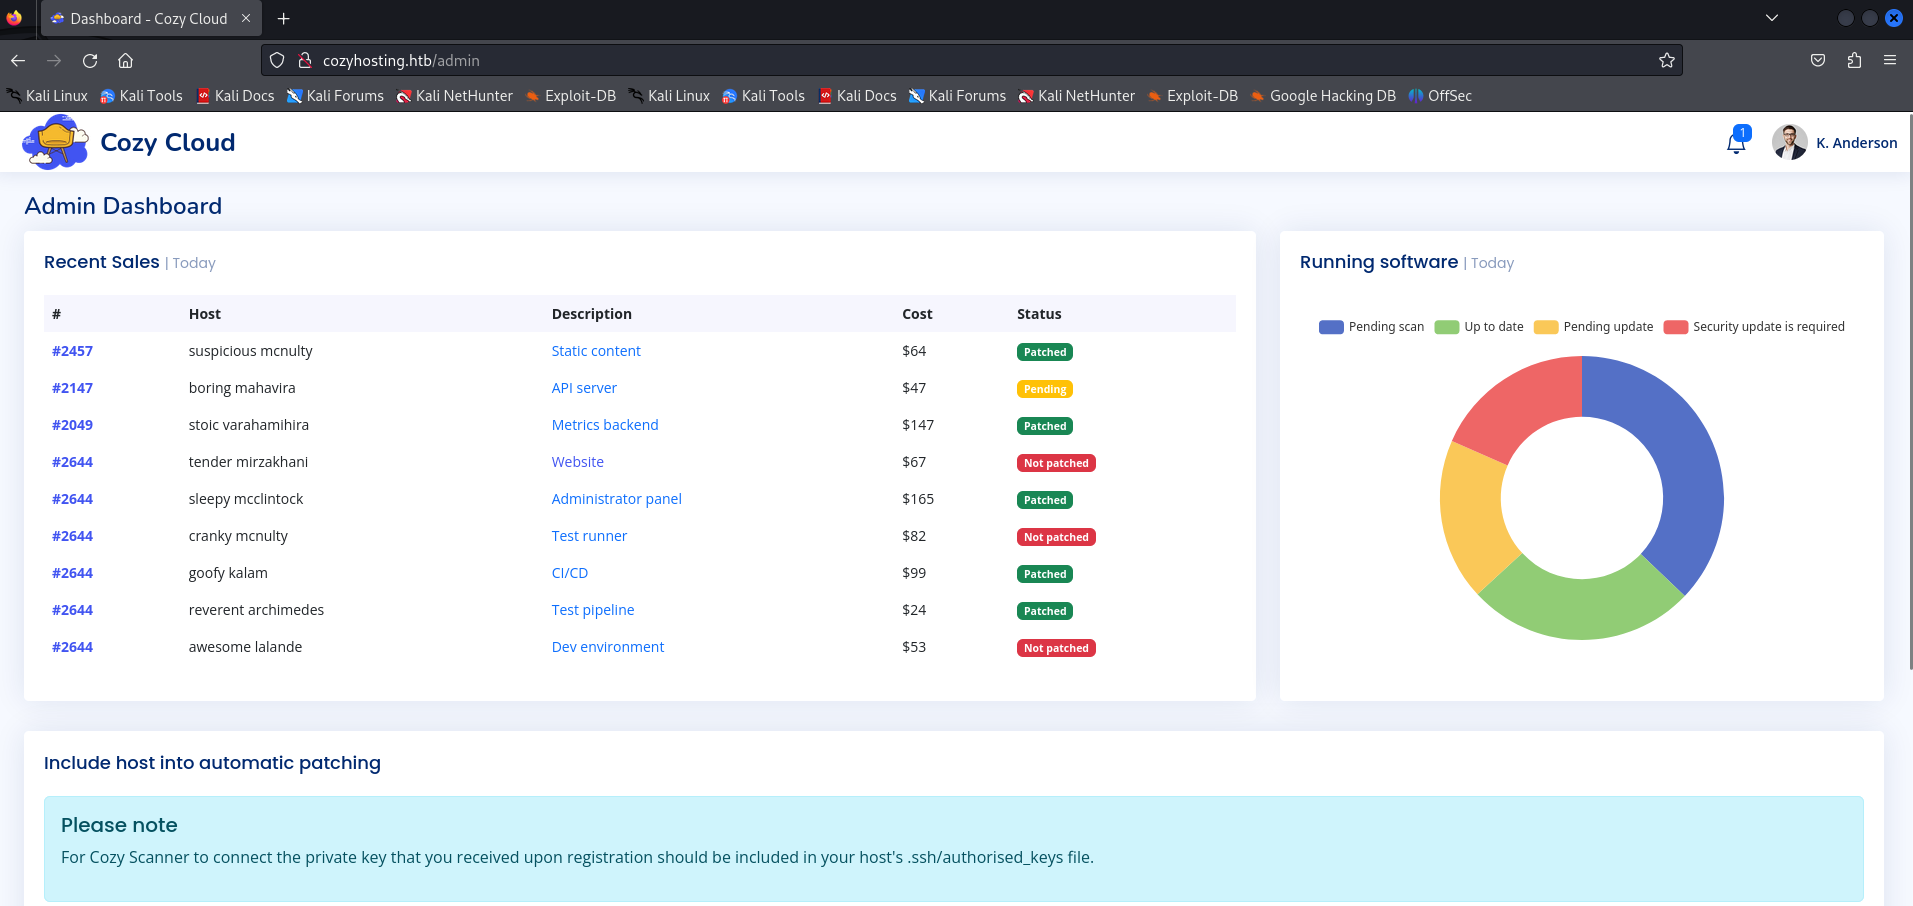Image resolution: width=1913 pixels, height=906 pixels.
Task: Open first Exploit-DB bookmark
Action: click(571, 96)
